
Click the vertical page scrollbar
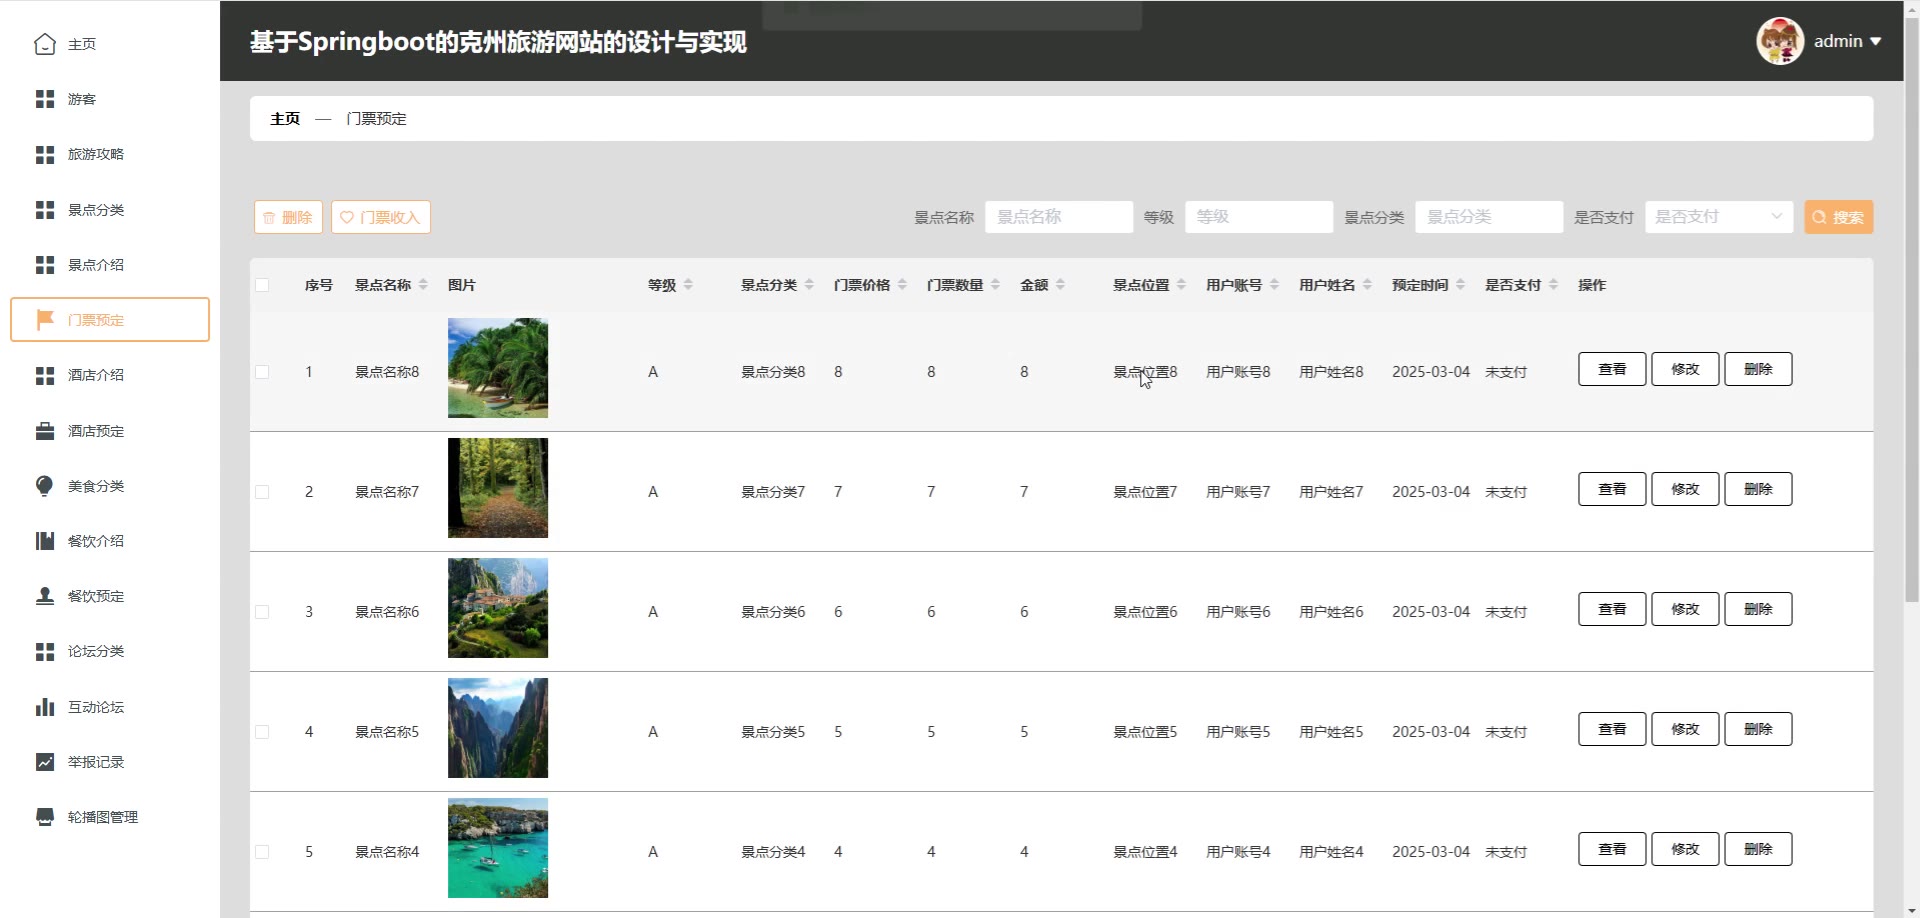[x=1911, y=300]
